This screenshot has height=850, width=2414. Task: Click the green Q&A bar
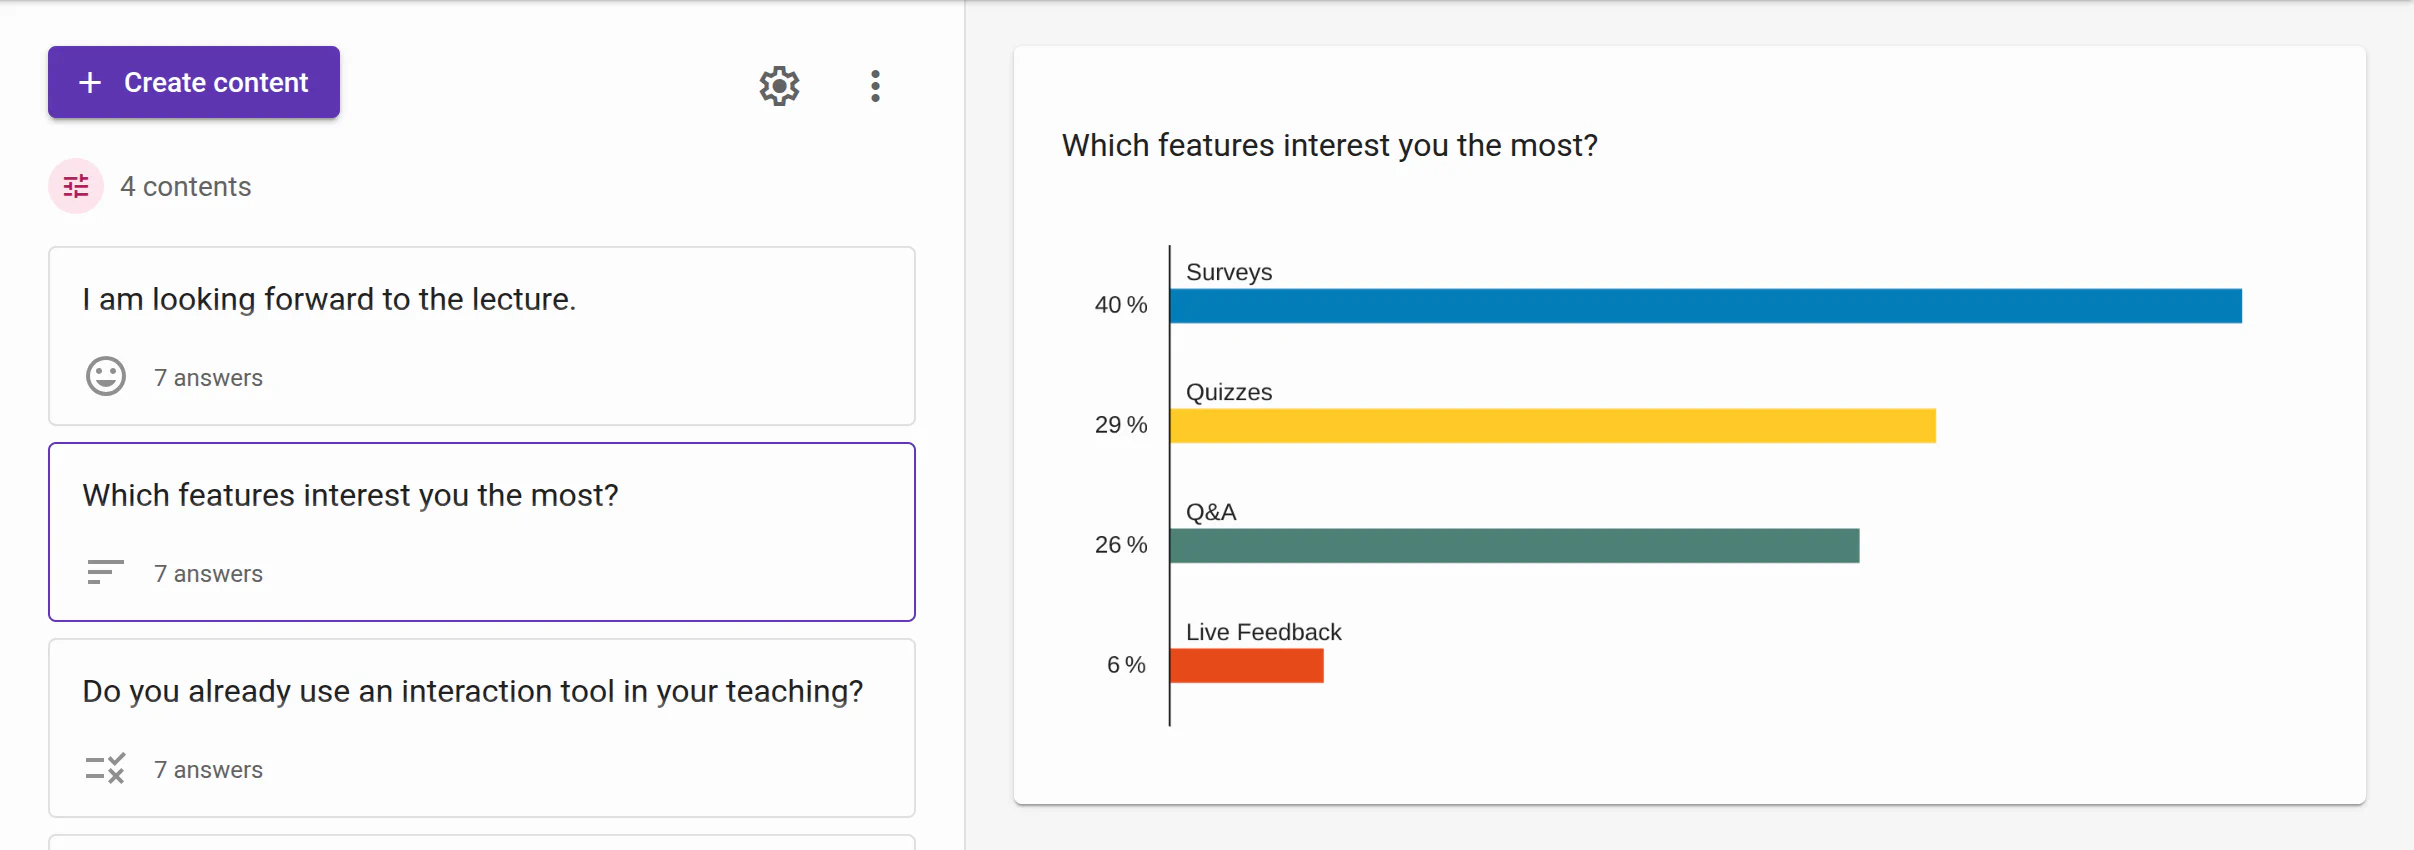pyautogui.click(x=1515, y=546)
